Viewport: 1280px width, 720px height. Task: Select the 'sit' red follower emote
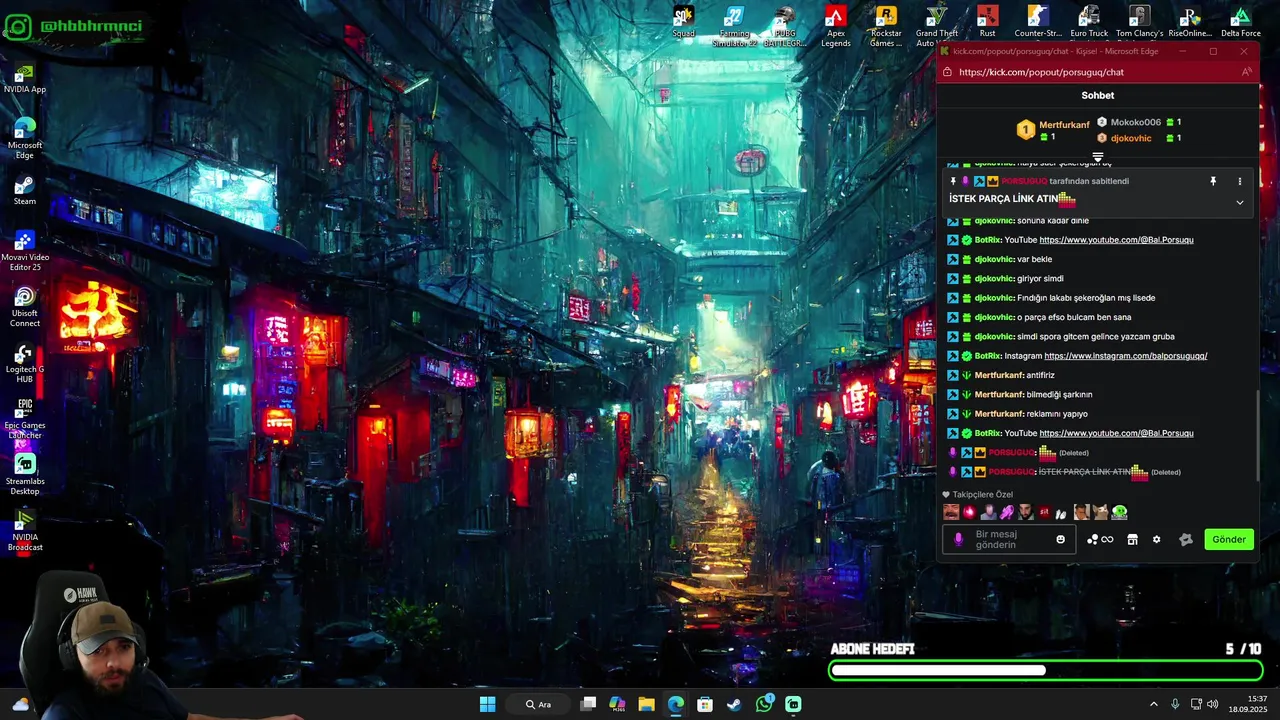coord(1044,512)
